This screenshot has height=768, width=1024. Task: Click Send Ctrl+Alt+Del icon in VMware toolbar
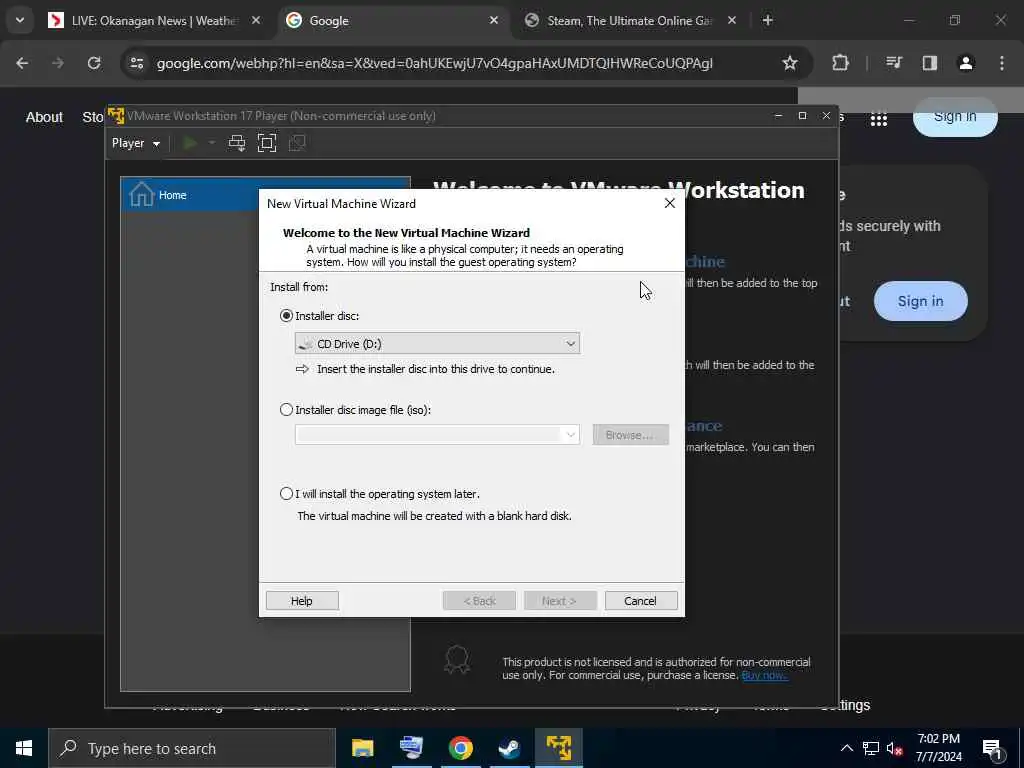pyautogui.click(x=236, y=143)
